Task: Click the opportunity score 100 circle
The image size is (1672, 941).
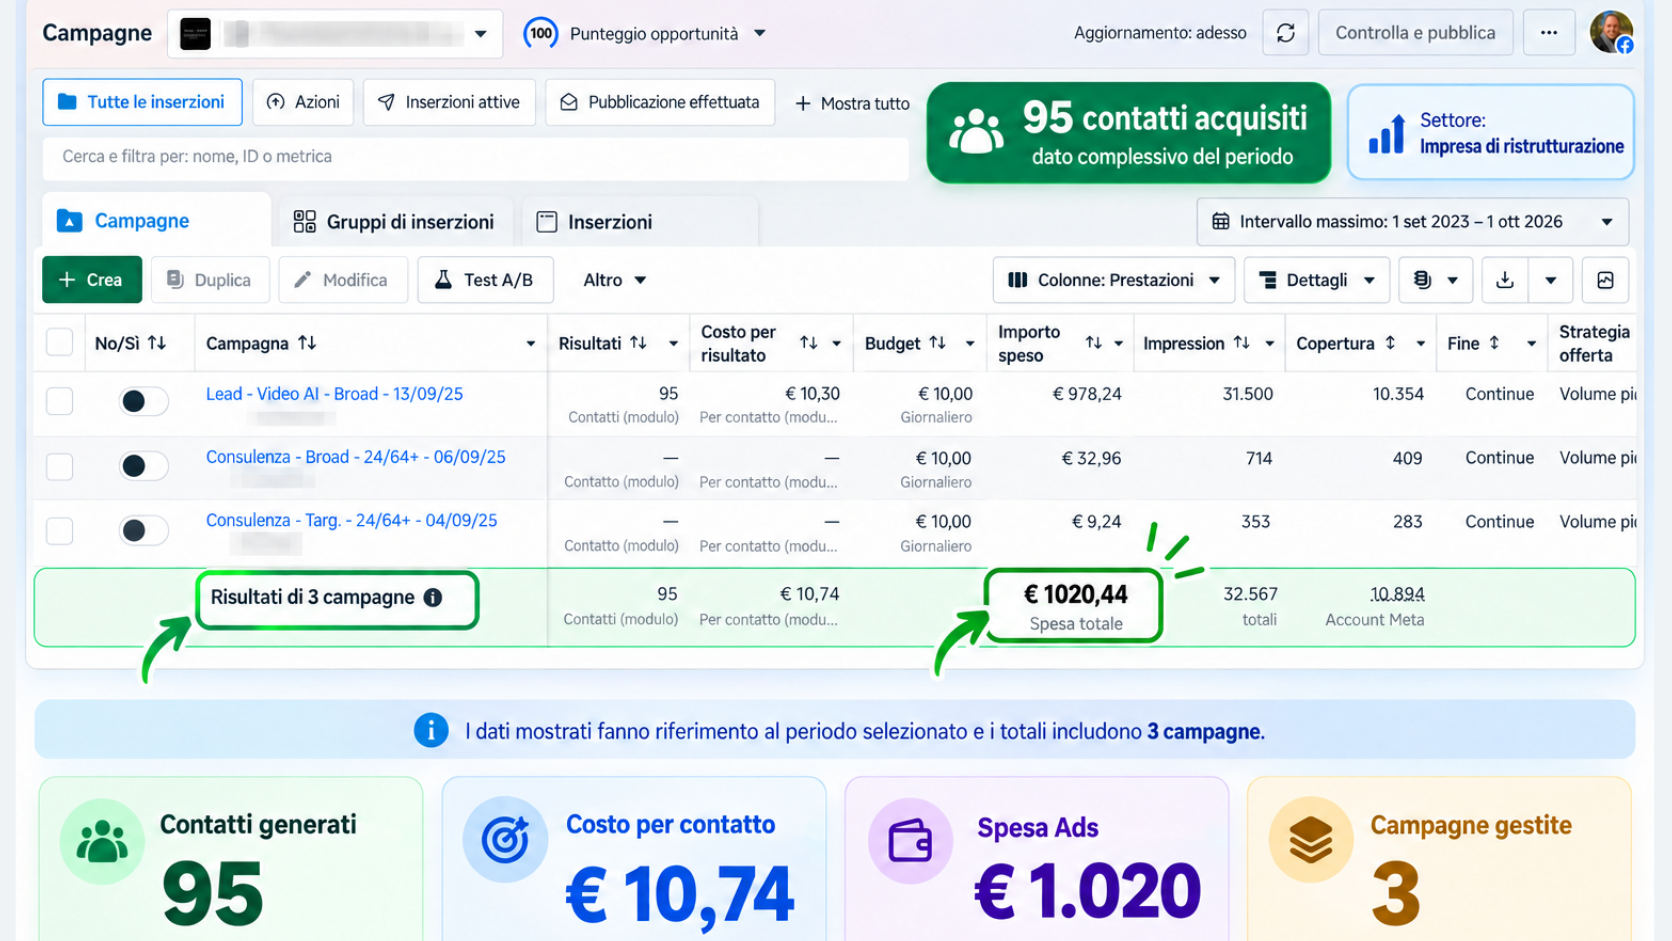Action: point(541,33)
